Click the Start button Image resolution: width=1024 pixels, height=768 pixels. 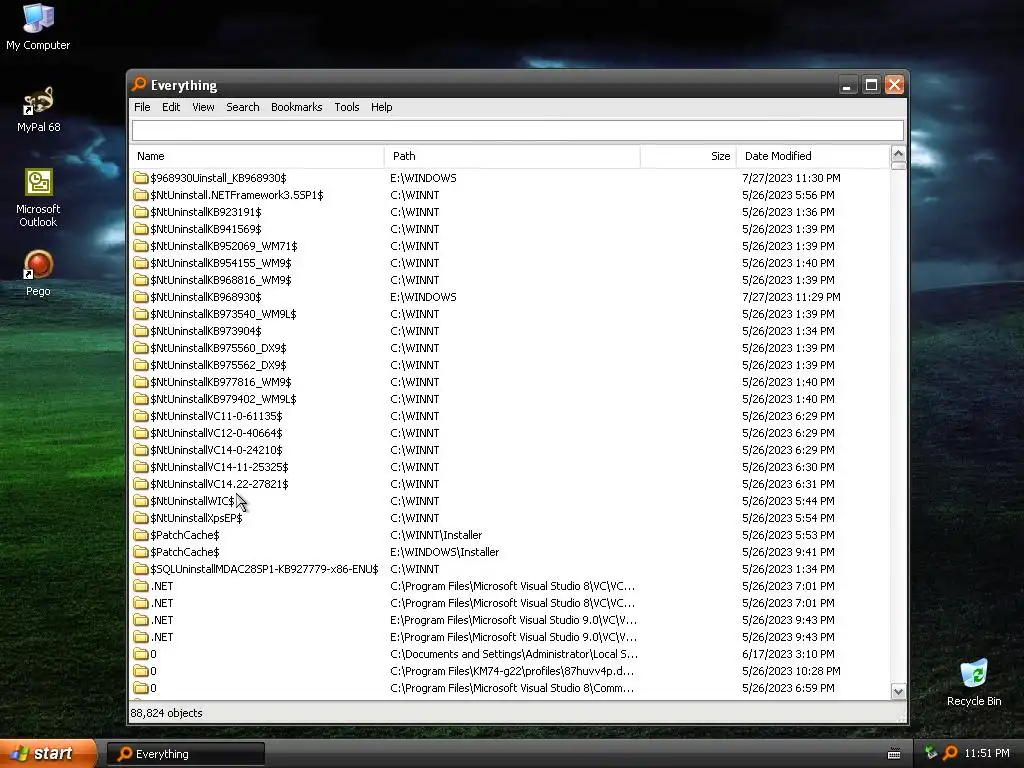(x=48, y=754)
